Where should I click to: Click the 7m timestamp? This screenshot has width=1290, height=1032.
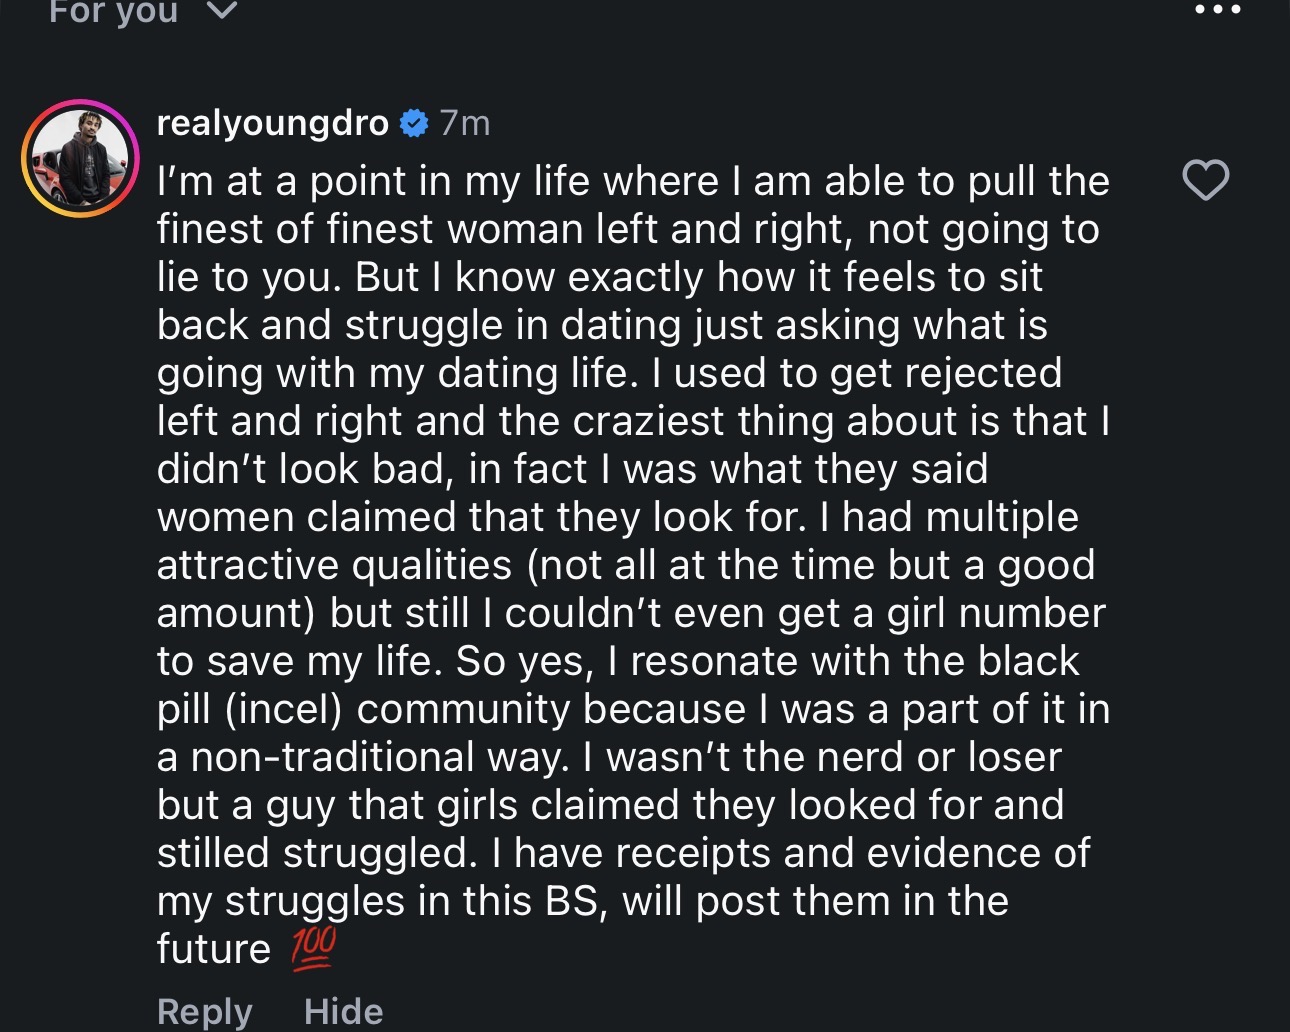(465, 123)
